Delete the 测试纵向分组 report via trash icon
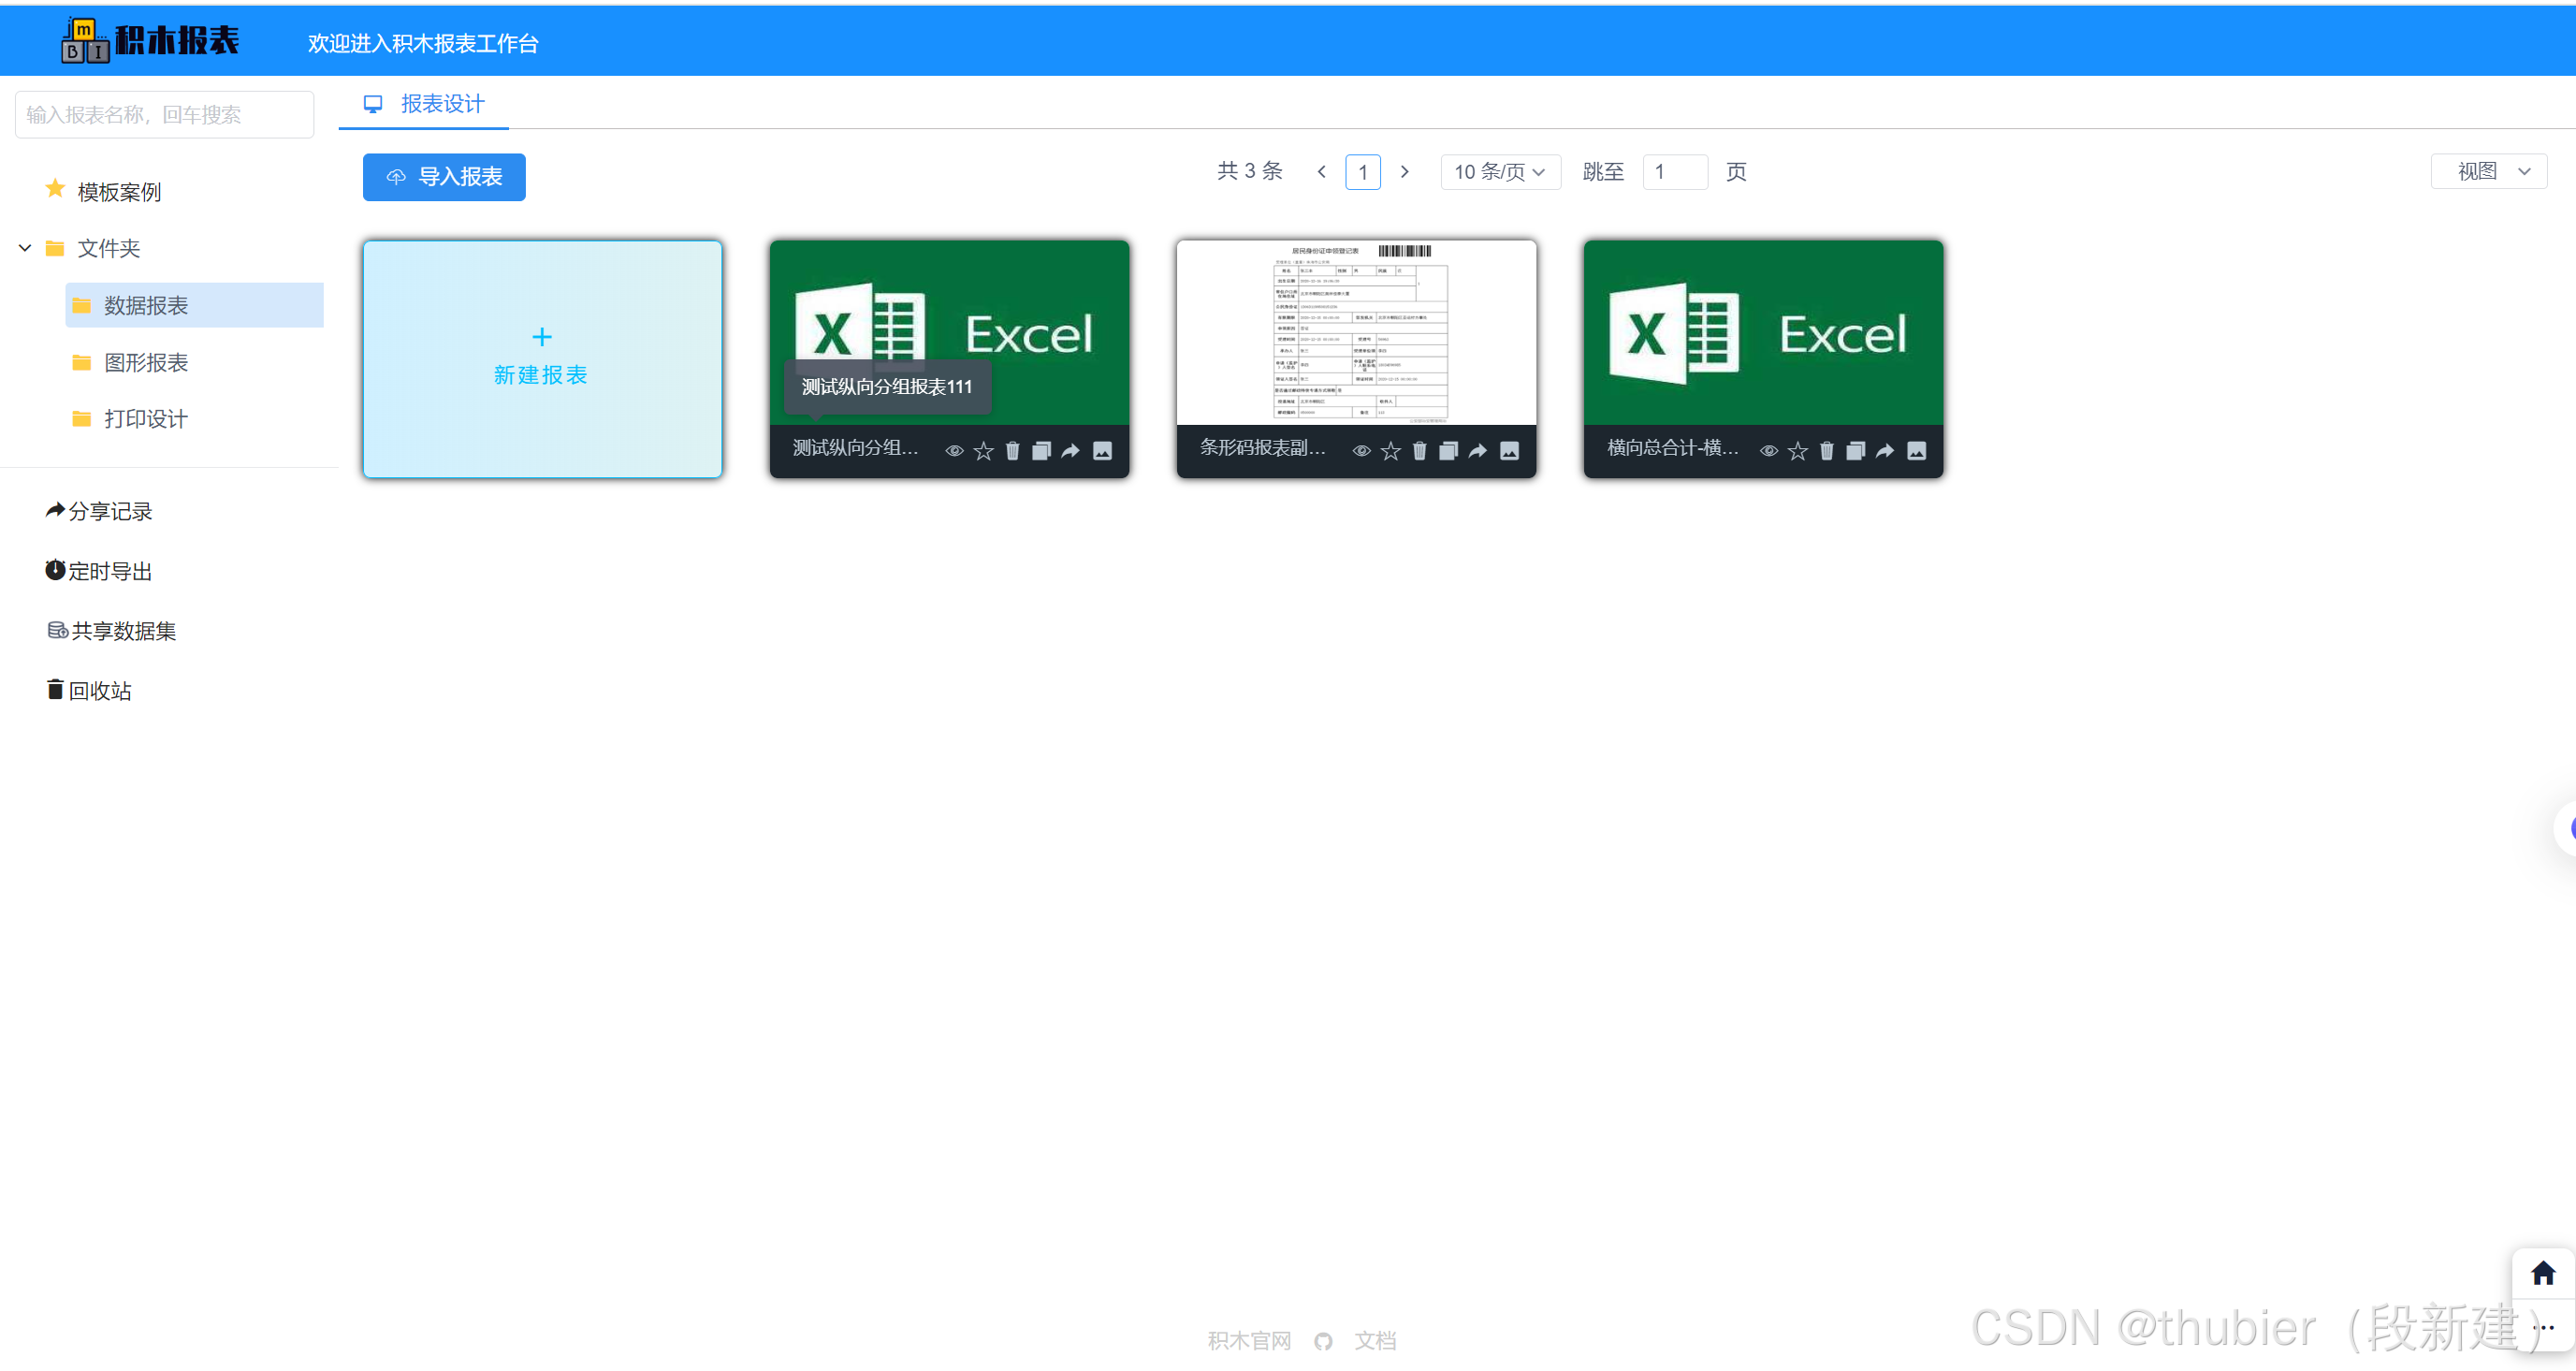 [x=1012, y=451]
